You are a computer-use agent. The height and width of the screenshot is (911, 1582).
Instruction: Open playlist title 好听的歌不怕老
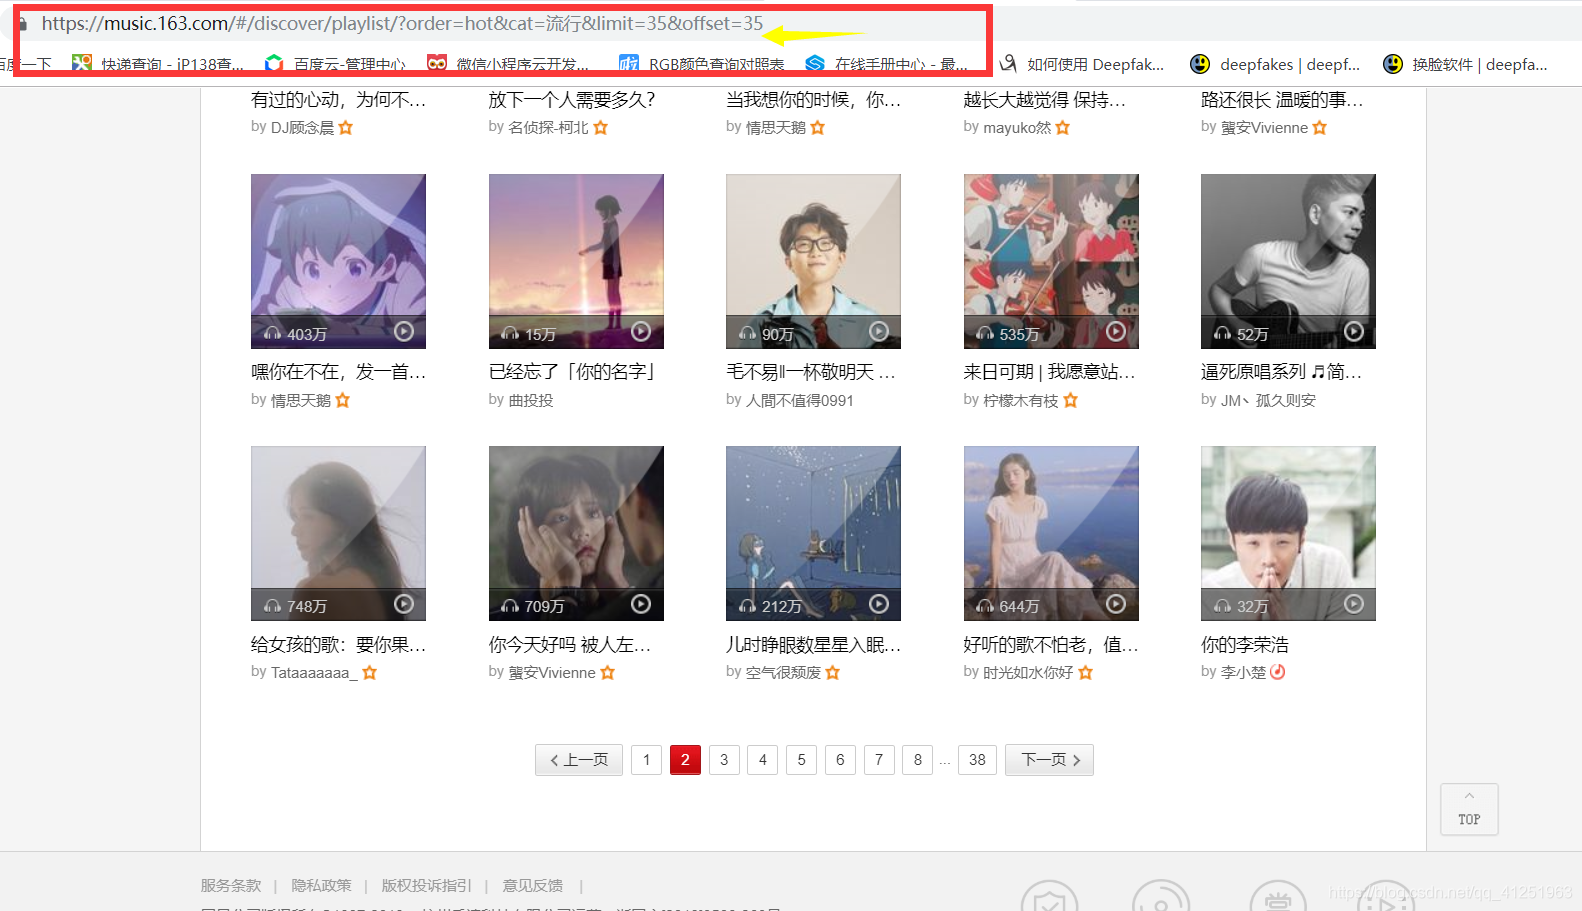(x=1051, y=645)
